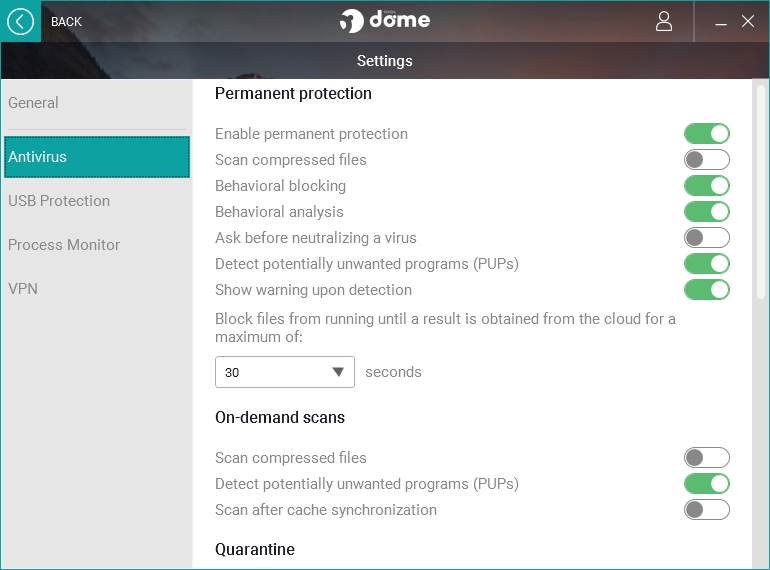Minimize the Dome window
The width and height of the screenshot is (770, 570).
[x=722, y=22]
